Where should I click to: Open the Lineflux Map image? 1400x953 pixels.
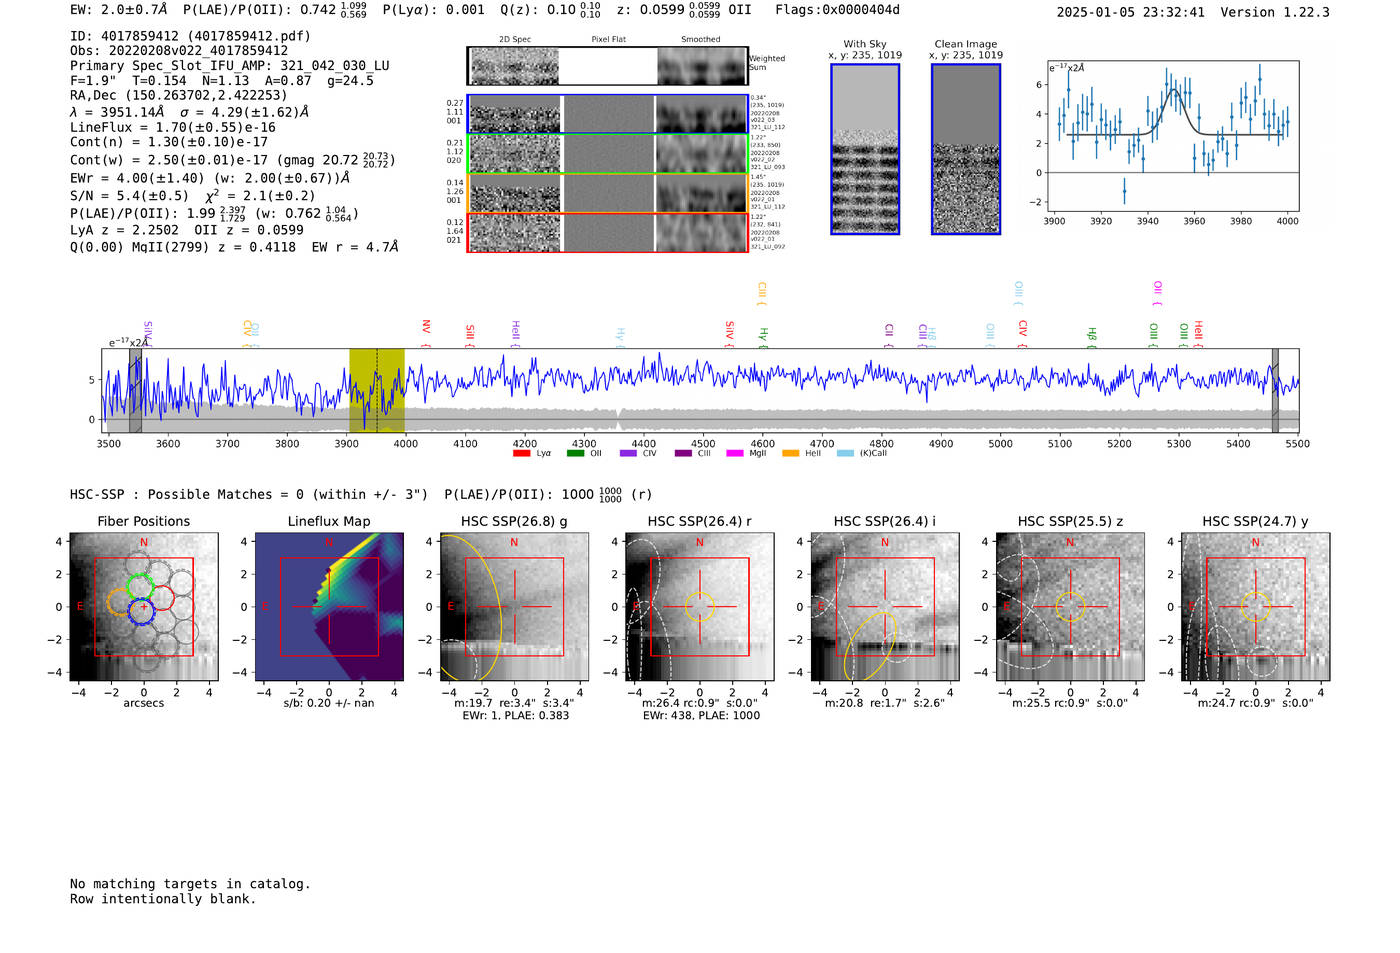(329, 606)
